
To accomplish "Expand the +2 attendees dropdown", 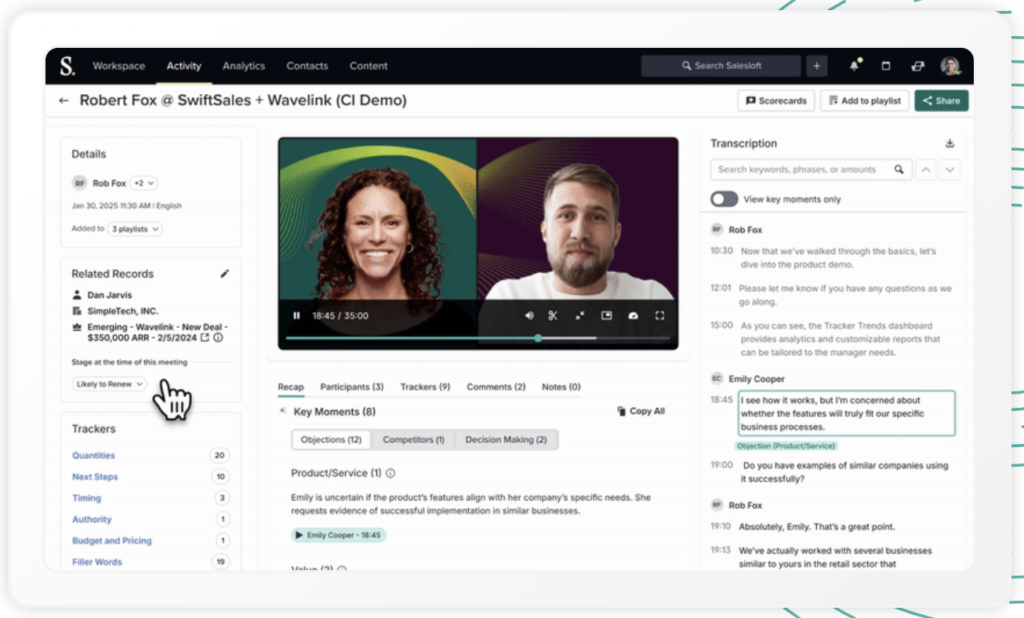I will [143, 183].
